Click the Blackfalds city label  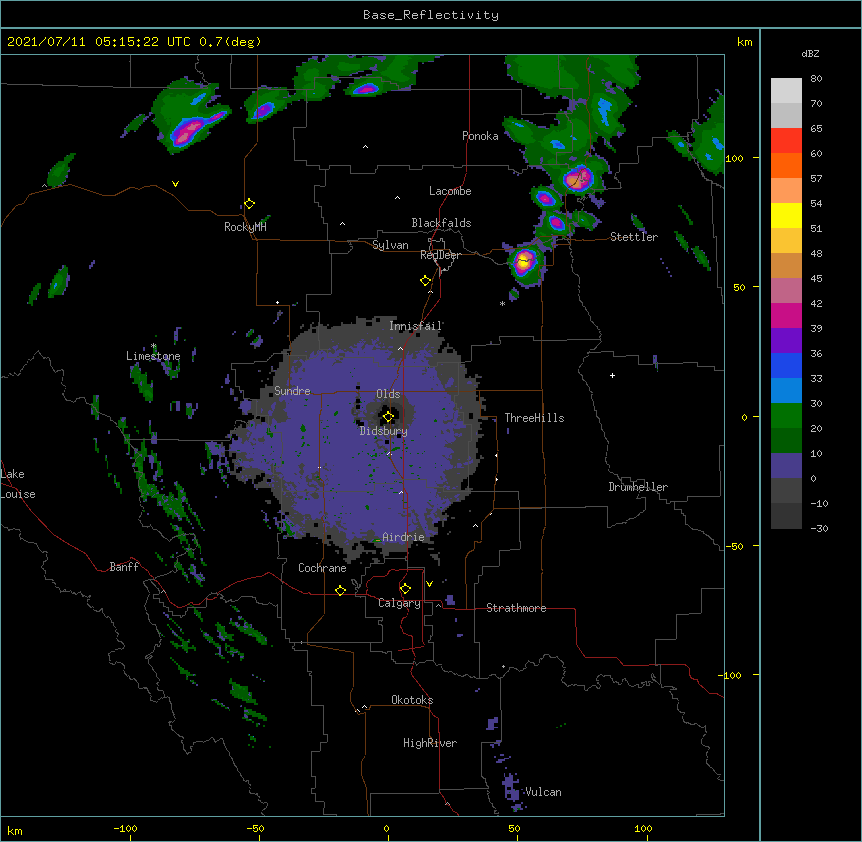point(441,223)
